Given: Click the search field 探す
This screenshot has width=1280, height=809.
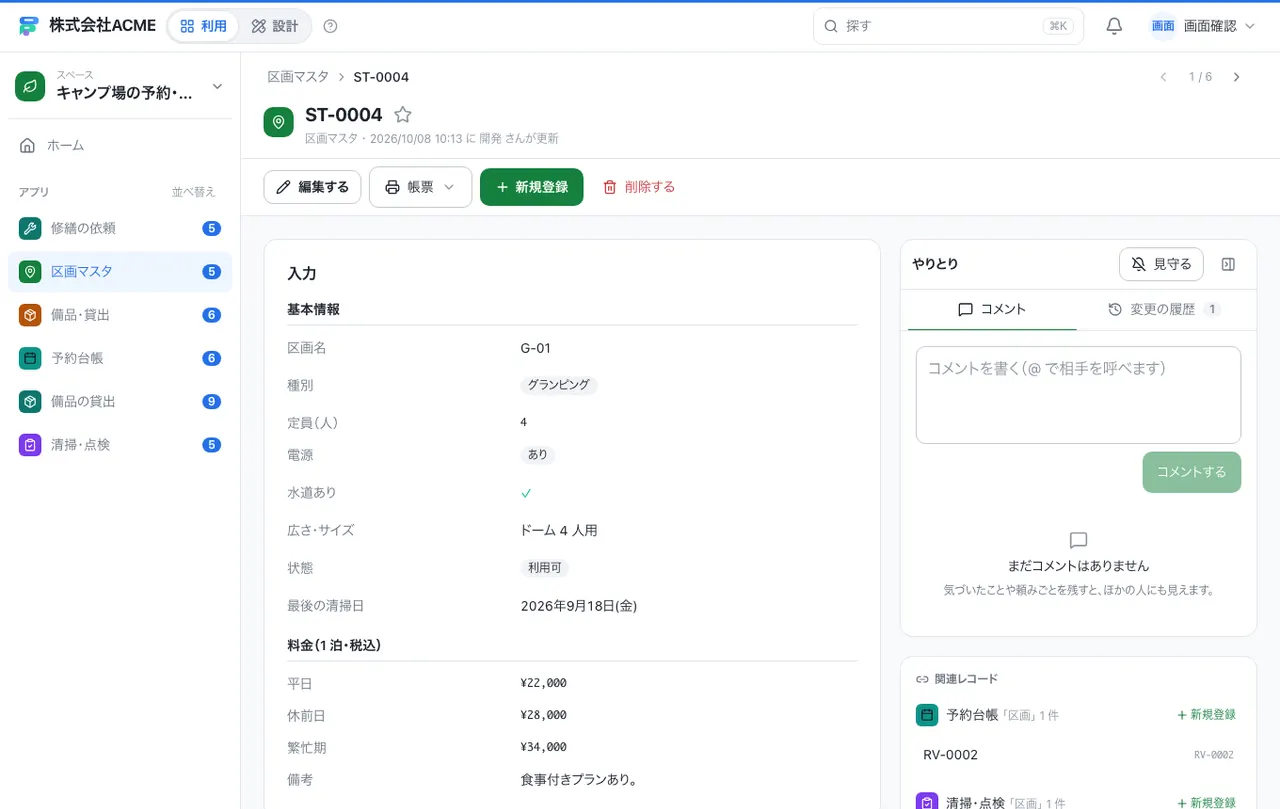Looking at the screenshot, I should tap(948, 26).
